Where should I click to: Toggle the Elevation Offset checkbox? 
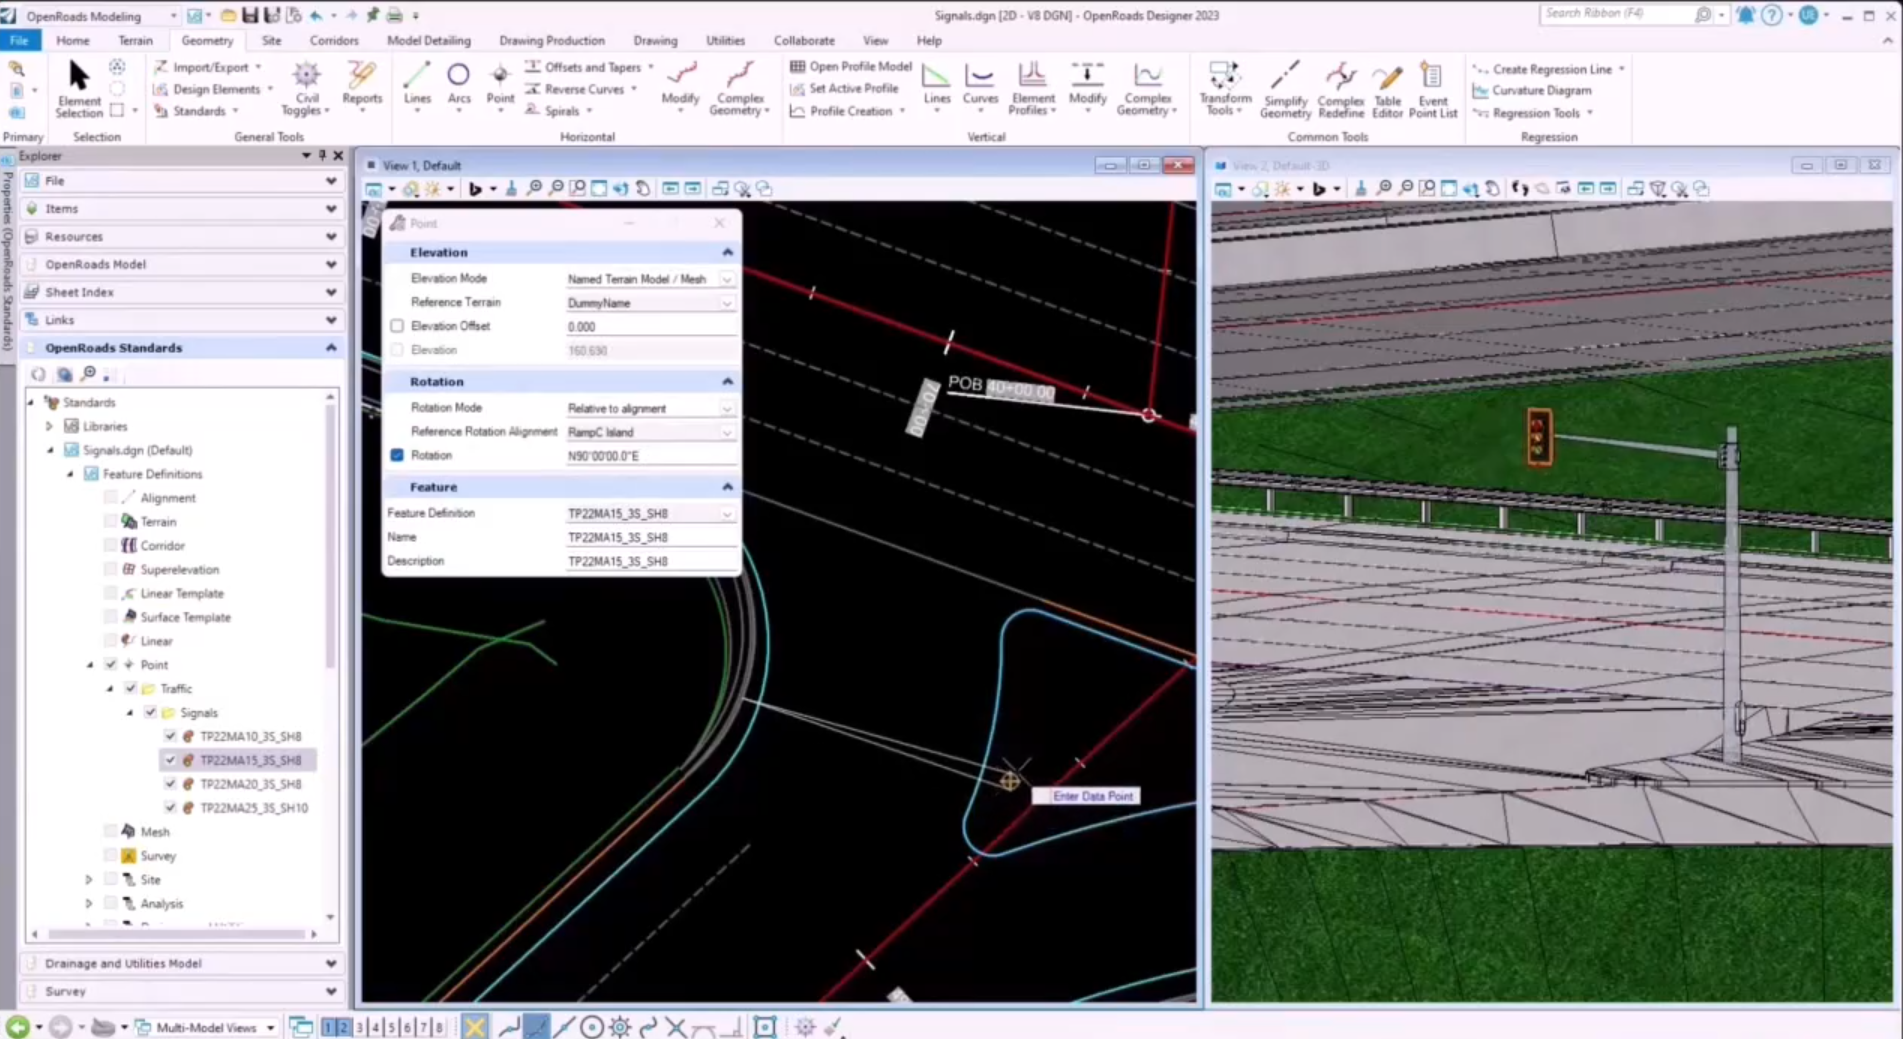point(397,326)
